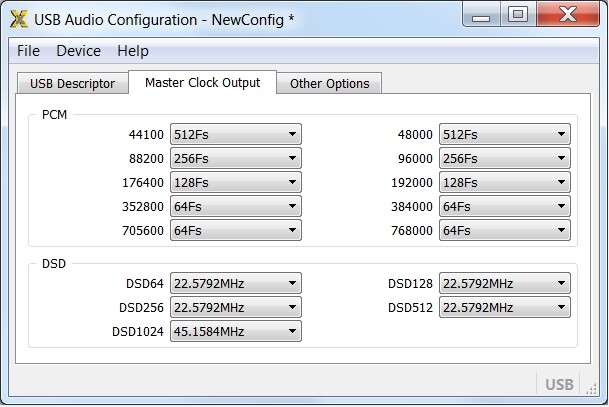This screenshot has height=407, width=609.
Task: Select the Master Clock Output tab
Action: (x=202, y=83)
